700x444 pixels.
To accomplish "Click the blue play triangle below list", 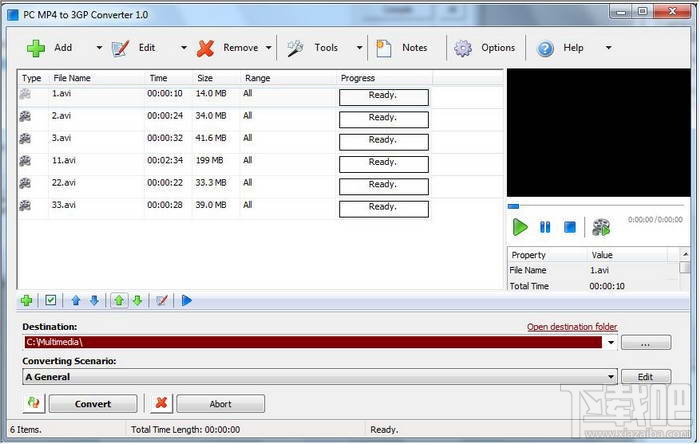I will [187, 300].
